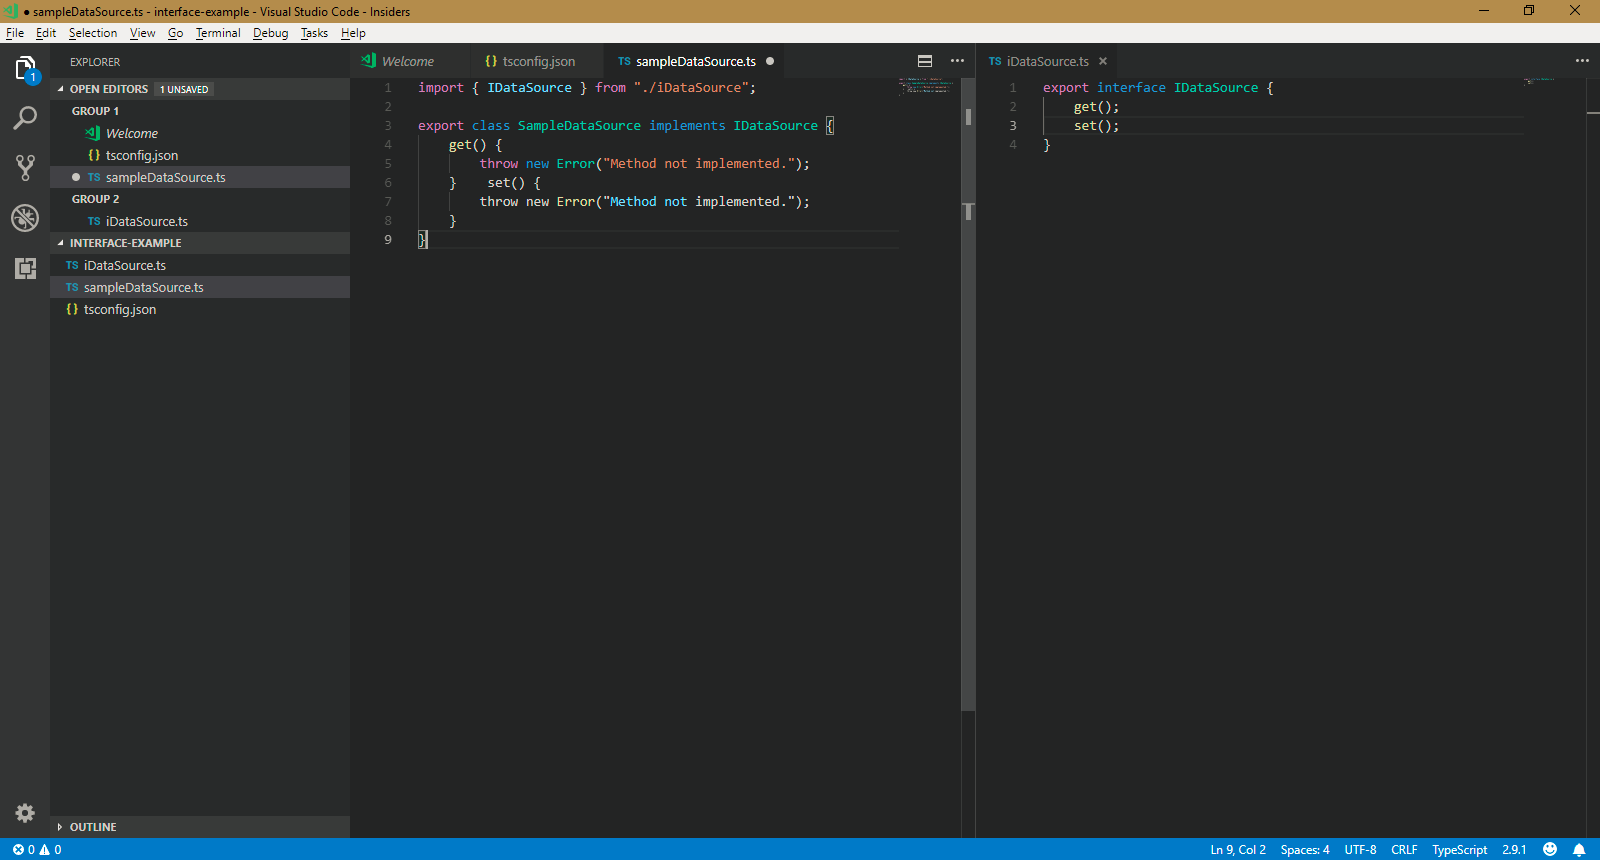
Task: Open problems panel via errors and warnings count
Action: (x=37, y=849)
